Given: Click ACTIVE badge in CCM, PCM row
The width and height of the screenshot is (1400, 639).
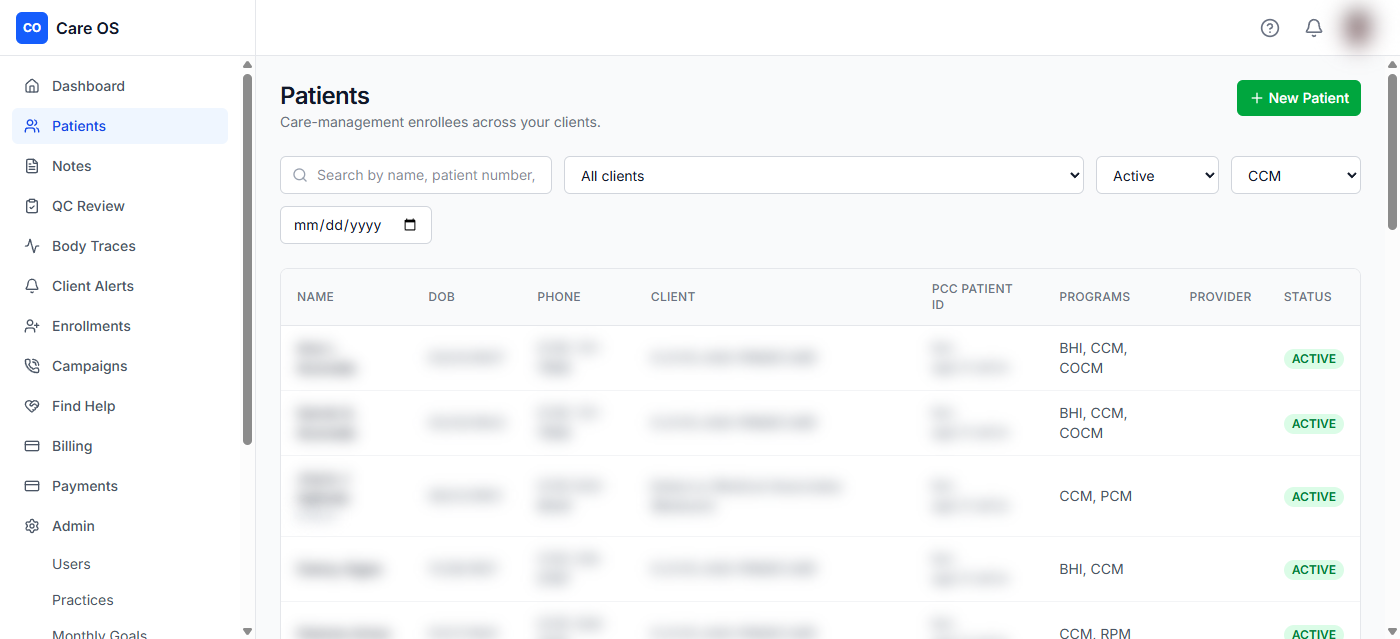Looking at the screenshot, I should [1314, 496].
